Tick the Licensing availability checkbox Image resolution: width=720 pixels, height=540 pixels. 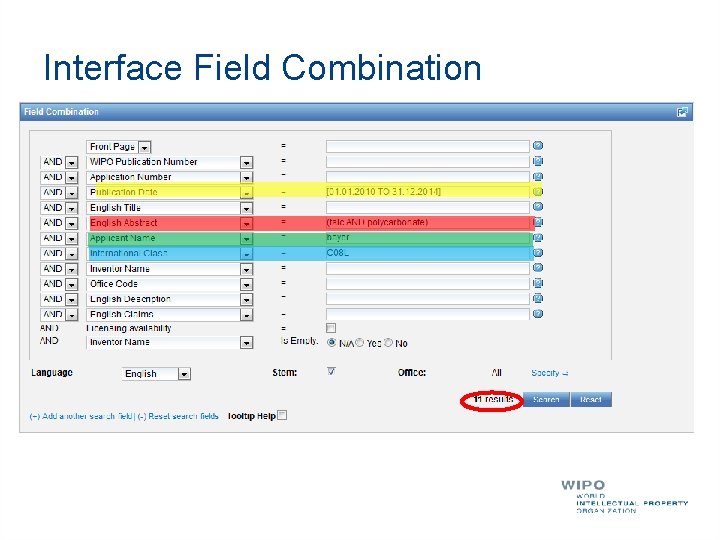tap(331, 328)
